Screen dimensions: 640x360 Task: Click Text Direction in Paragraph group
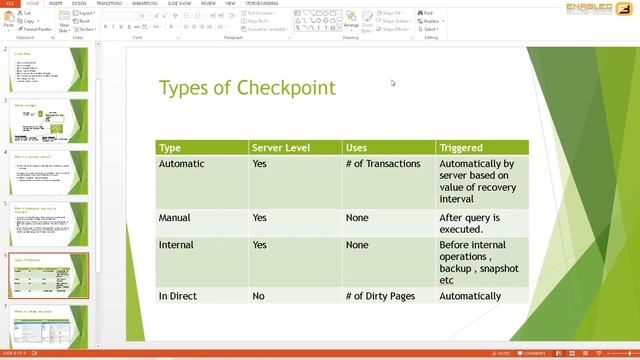[x=258, y=13]
